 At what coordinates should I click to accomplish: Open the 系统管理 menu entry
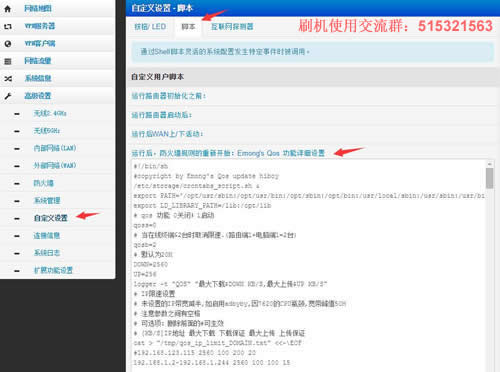tap(47, 201)
